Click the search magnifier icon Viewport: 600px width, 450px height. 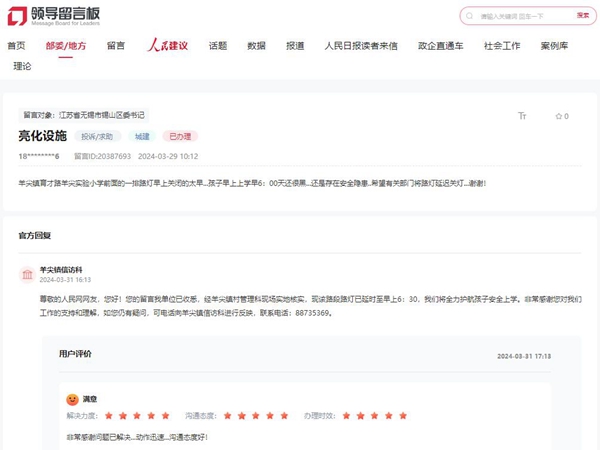tap(469, 16)
